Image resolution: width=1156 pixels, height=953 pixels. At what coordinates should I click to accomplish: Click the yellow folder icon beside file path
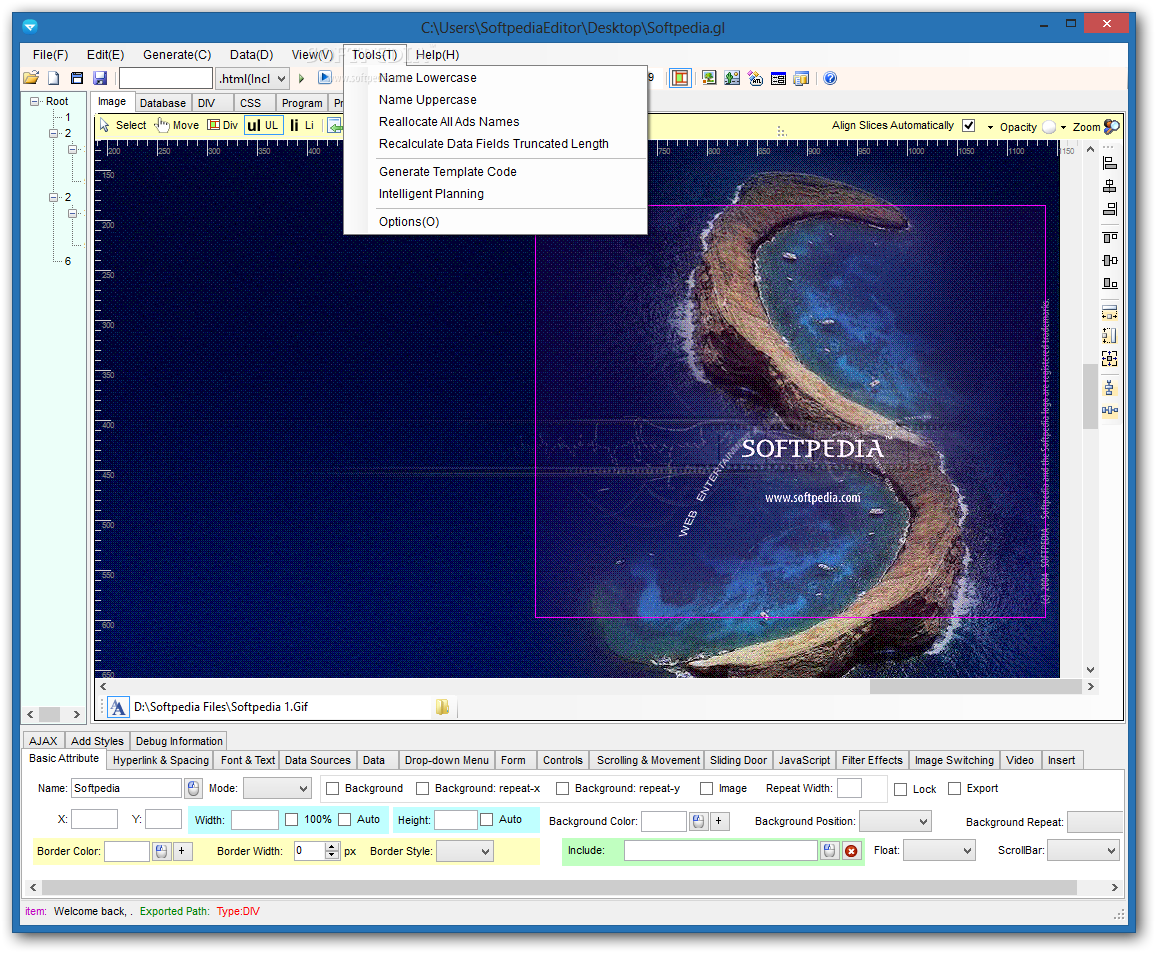click(442, 707)
